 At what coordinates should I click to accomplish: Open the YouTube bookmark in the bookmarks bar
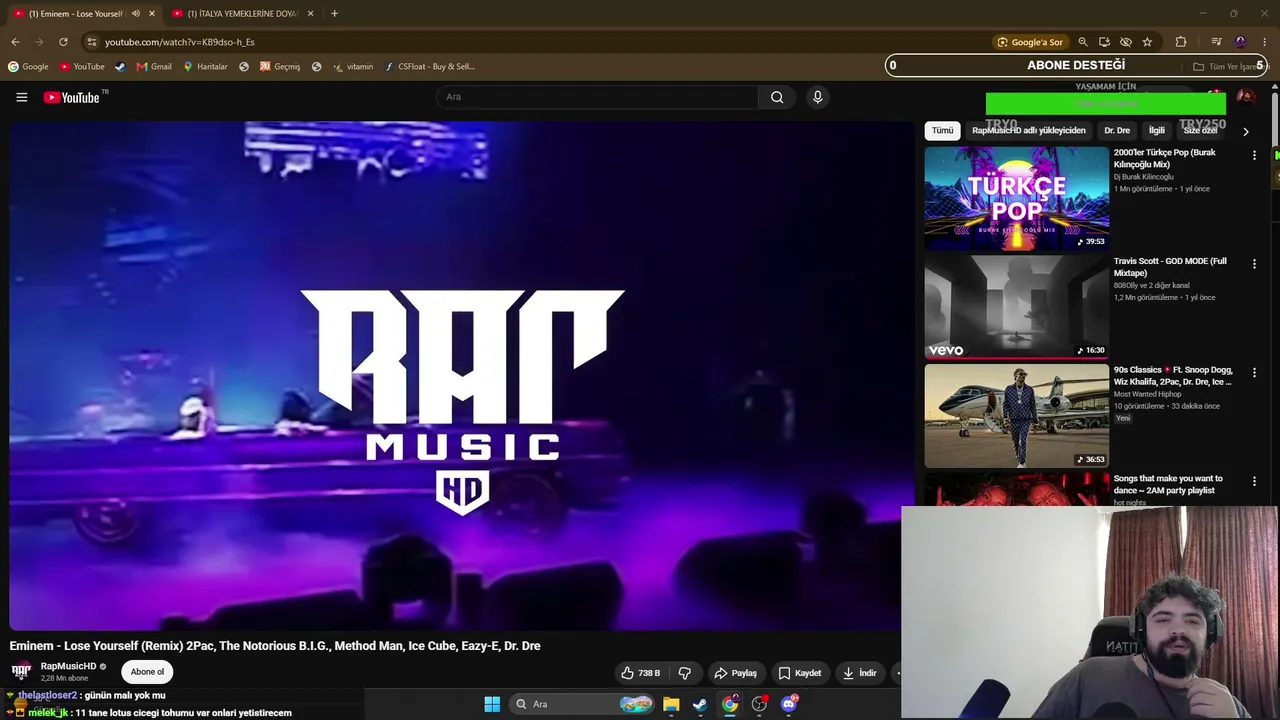click(82, 67)
